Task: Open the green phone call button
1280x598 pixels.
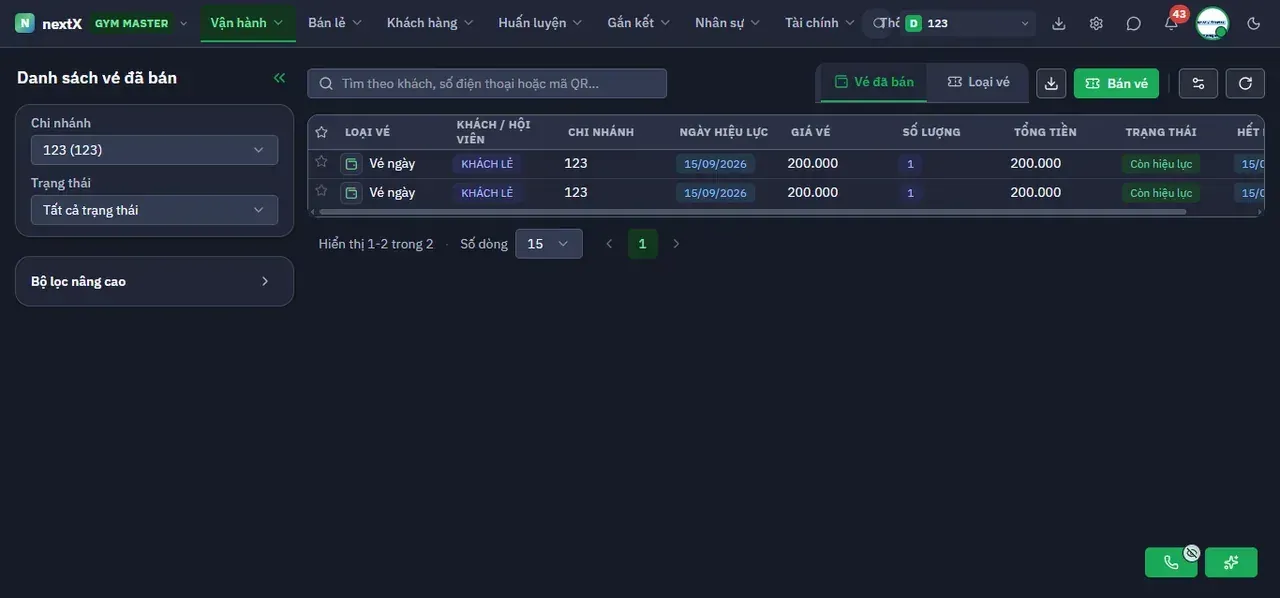Action: pos(1171,562)
